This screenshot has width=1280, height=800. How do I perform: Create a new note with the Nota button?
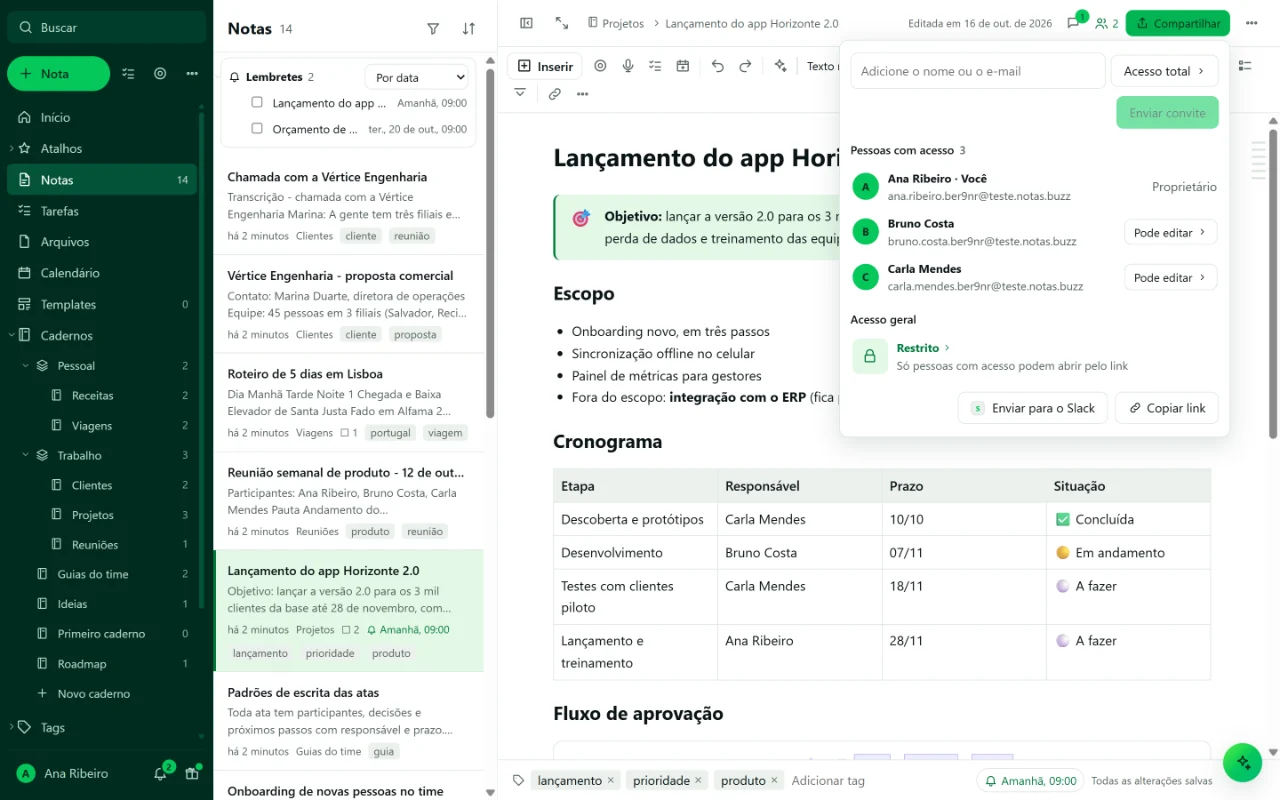click(58, 74)
